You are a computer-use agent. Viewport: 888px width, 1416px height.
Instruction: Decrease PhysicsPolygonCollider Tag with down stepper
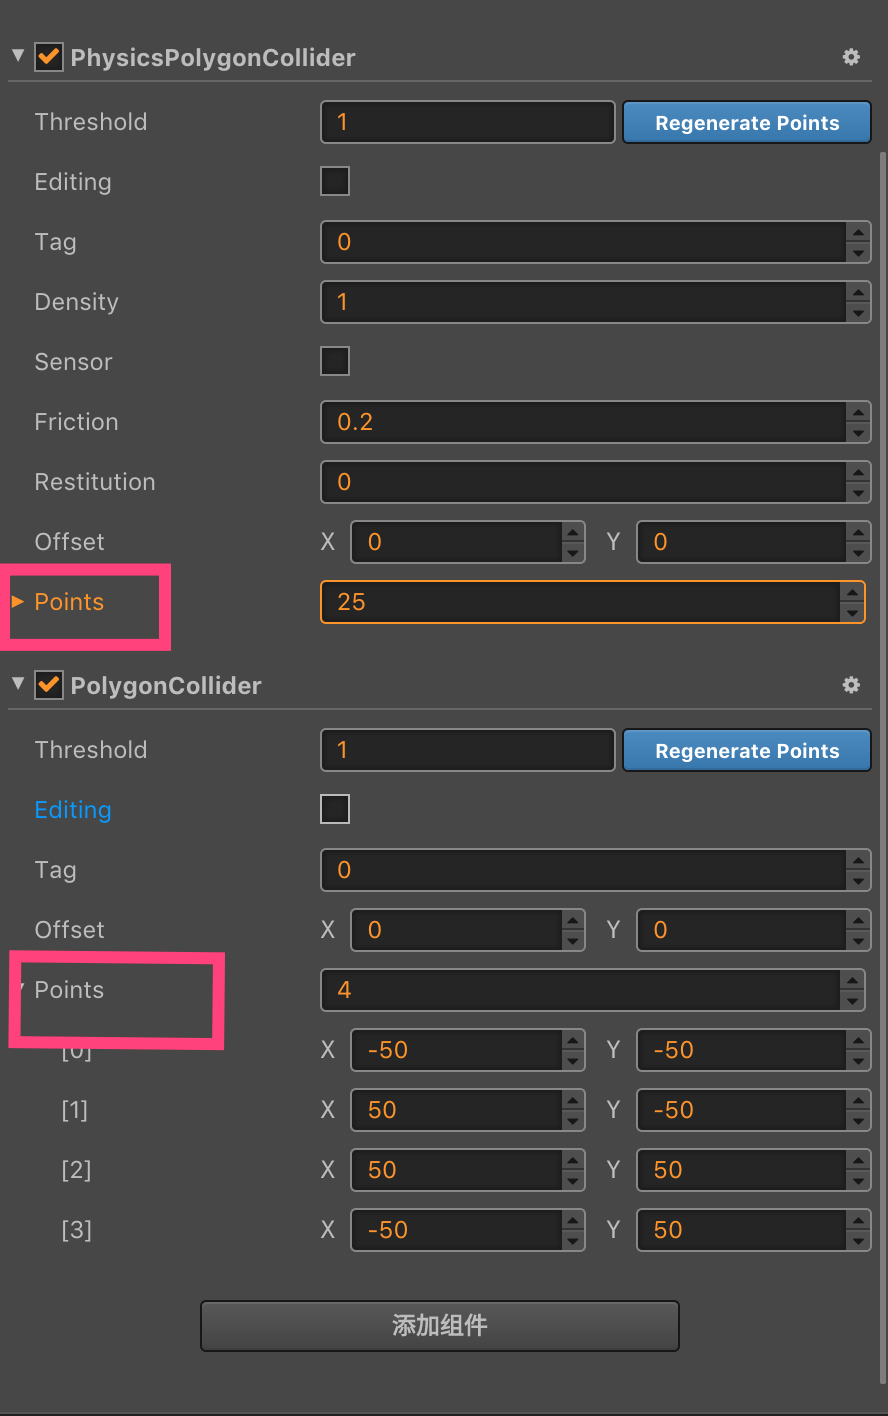(x=858, y=253)
